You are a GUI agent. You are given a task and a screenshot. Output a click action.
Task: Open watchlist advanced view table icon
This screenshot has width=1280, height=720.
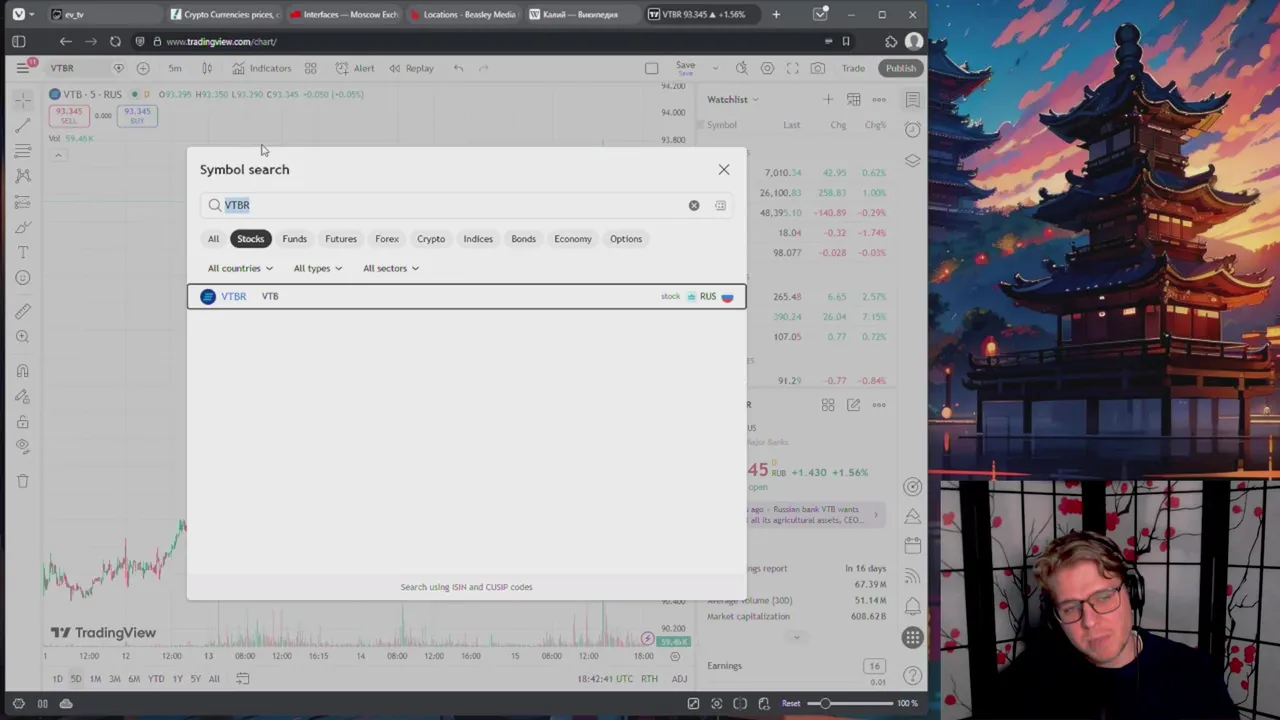tap(853, 99)
